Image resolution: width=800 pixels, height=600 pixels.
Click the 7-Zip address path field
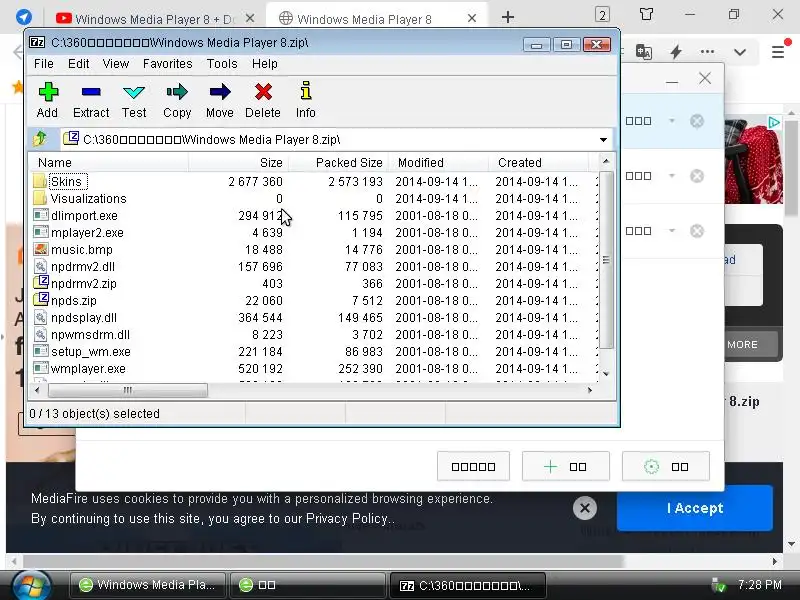(x=336, y=140)
